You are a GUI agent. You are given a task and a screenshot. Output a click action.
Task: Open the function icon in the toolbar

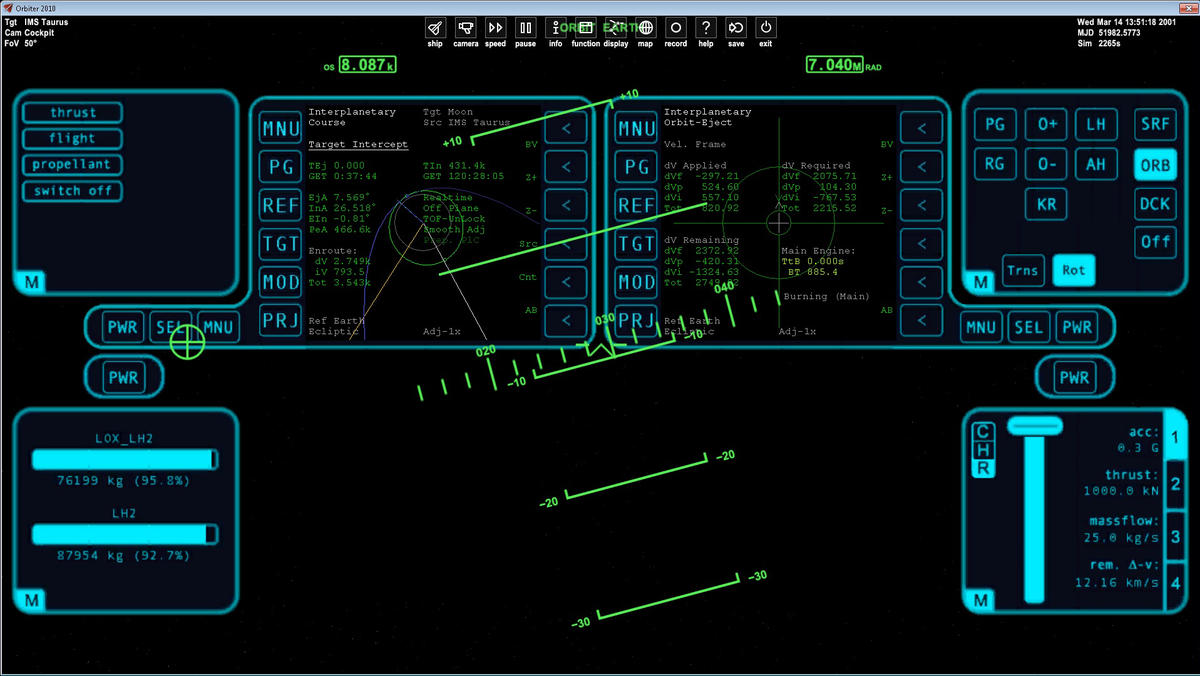click(x=586, y=28)
